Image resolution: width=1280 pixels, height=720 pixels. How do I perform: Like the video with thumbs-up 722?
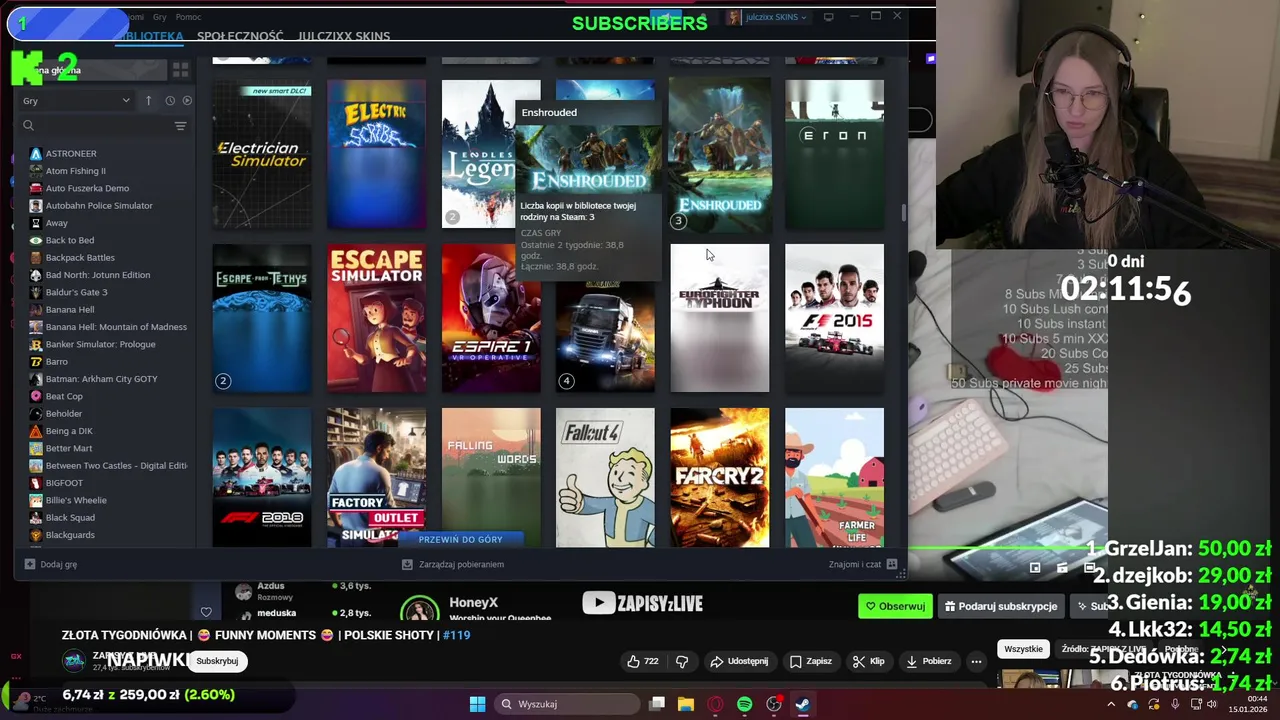point(642,661)
